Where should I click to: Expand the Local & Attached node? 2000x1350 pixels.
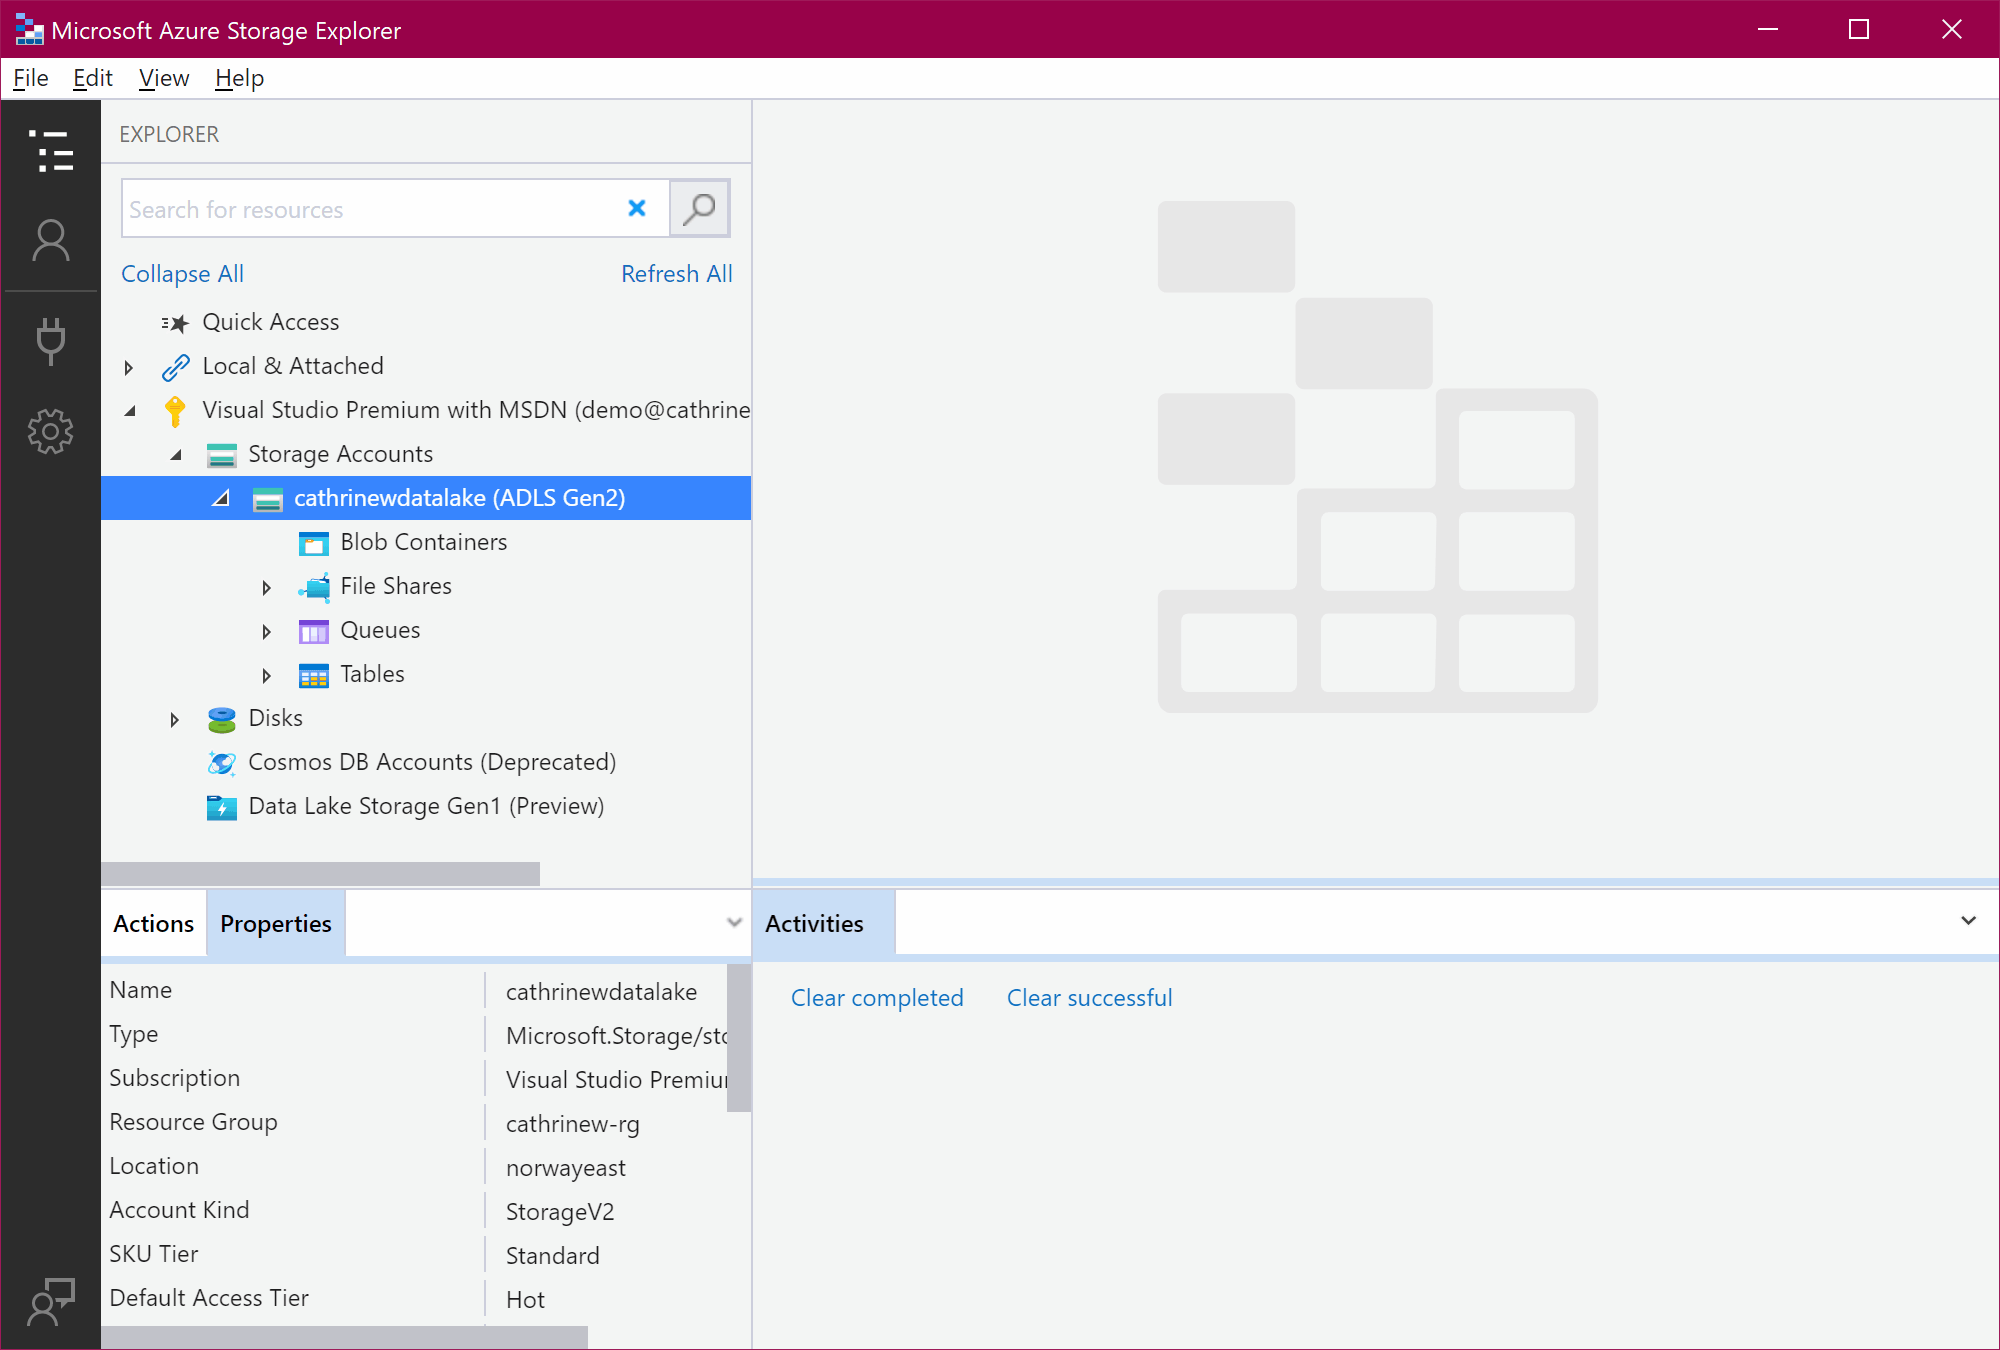(x=128, y=367)
